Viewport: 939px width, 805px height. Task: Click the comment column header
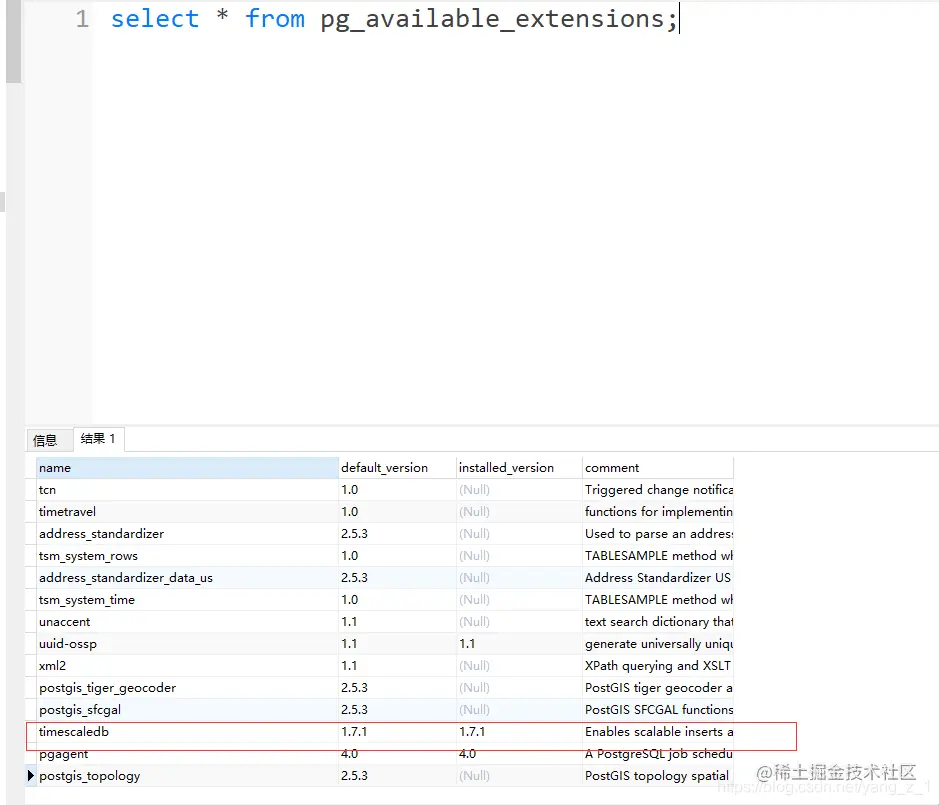(x=658, y=468)
